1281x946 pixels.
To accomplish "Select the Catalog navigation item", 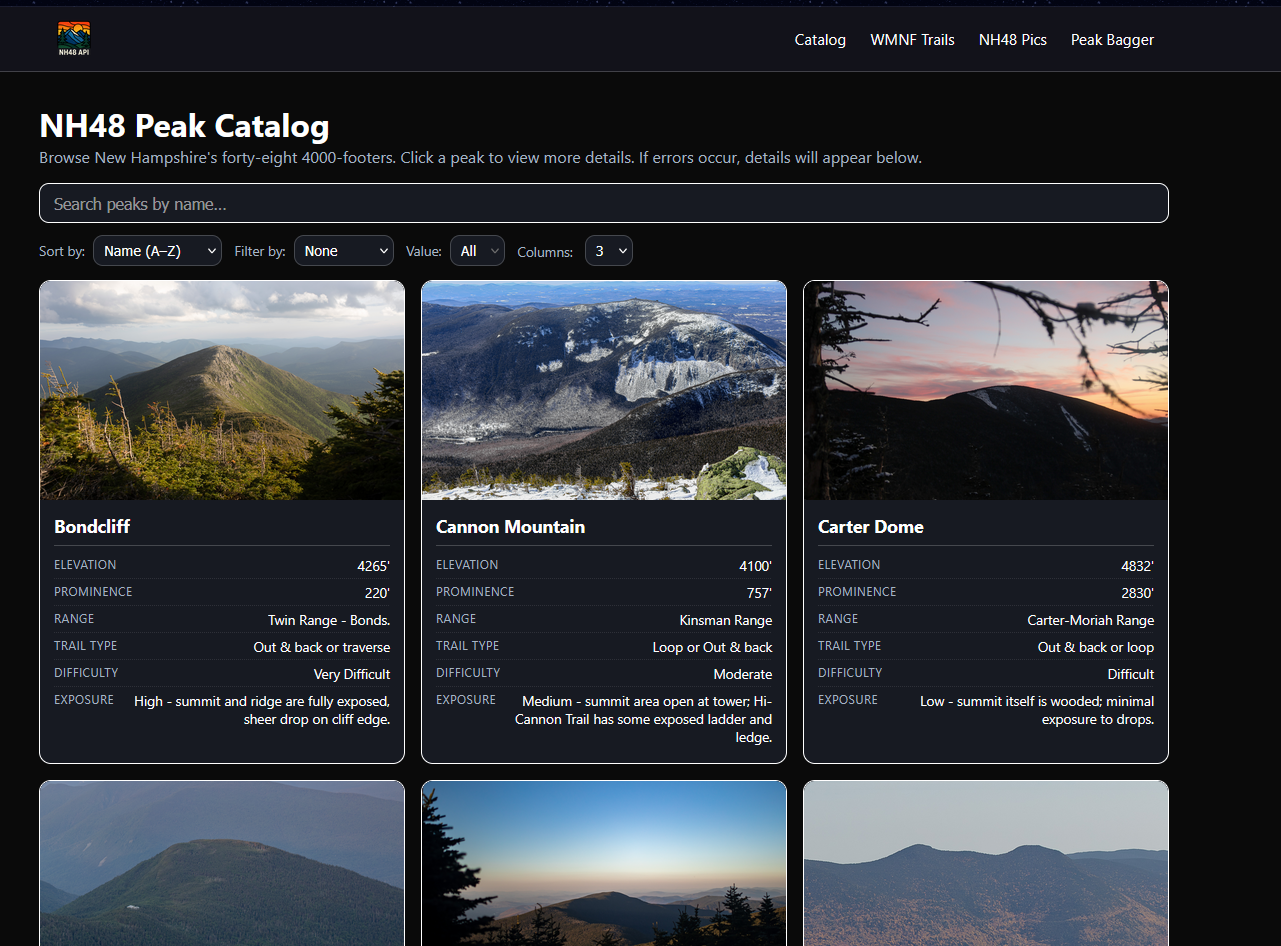I will click(x=819, y=40).
